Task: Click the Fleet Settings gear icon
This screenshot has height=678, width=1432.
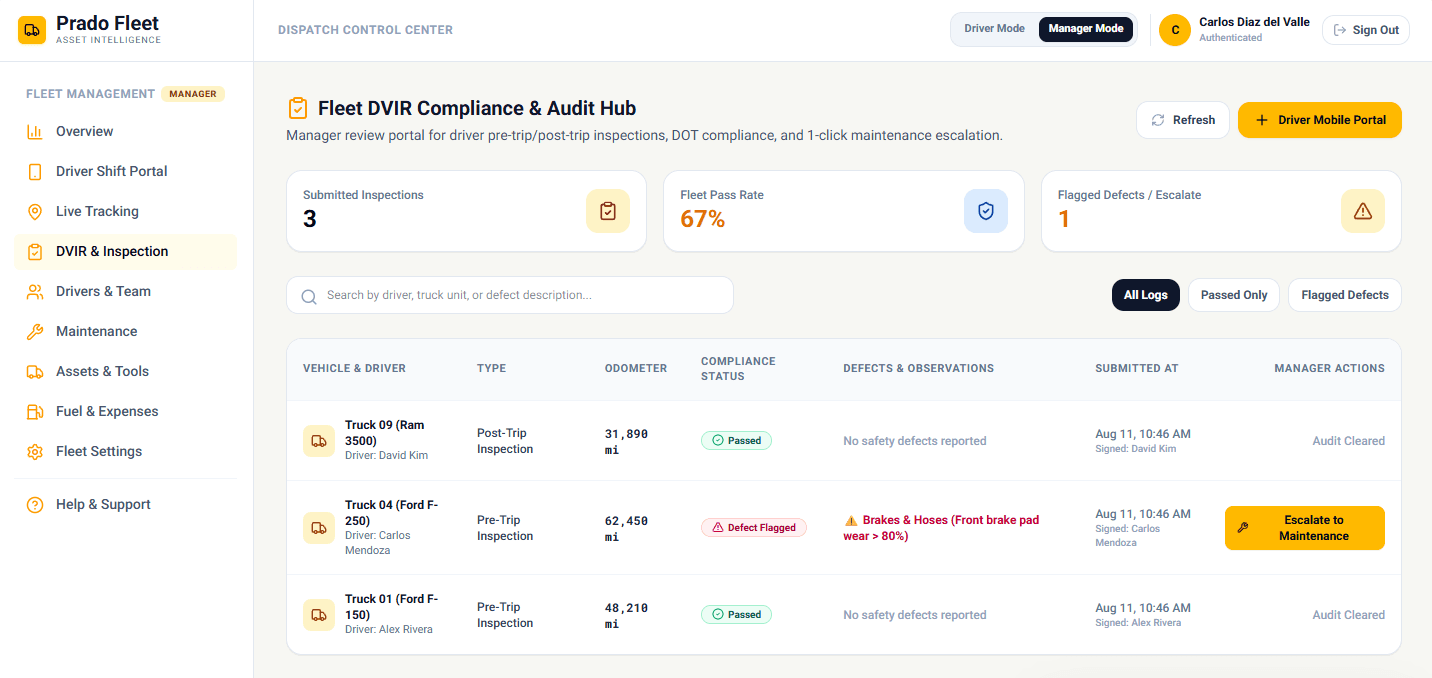Action: (x=35, y=452)
